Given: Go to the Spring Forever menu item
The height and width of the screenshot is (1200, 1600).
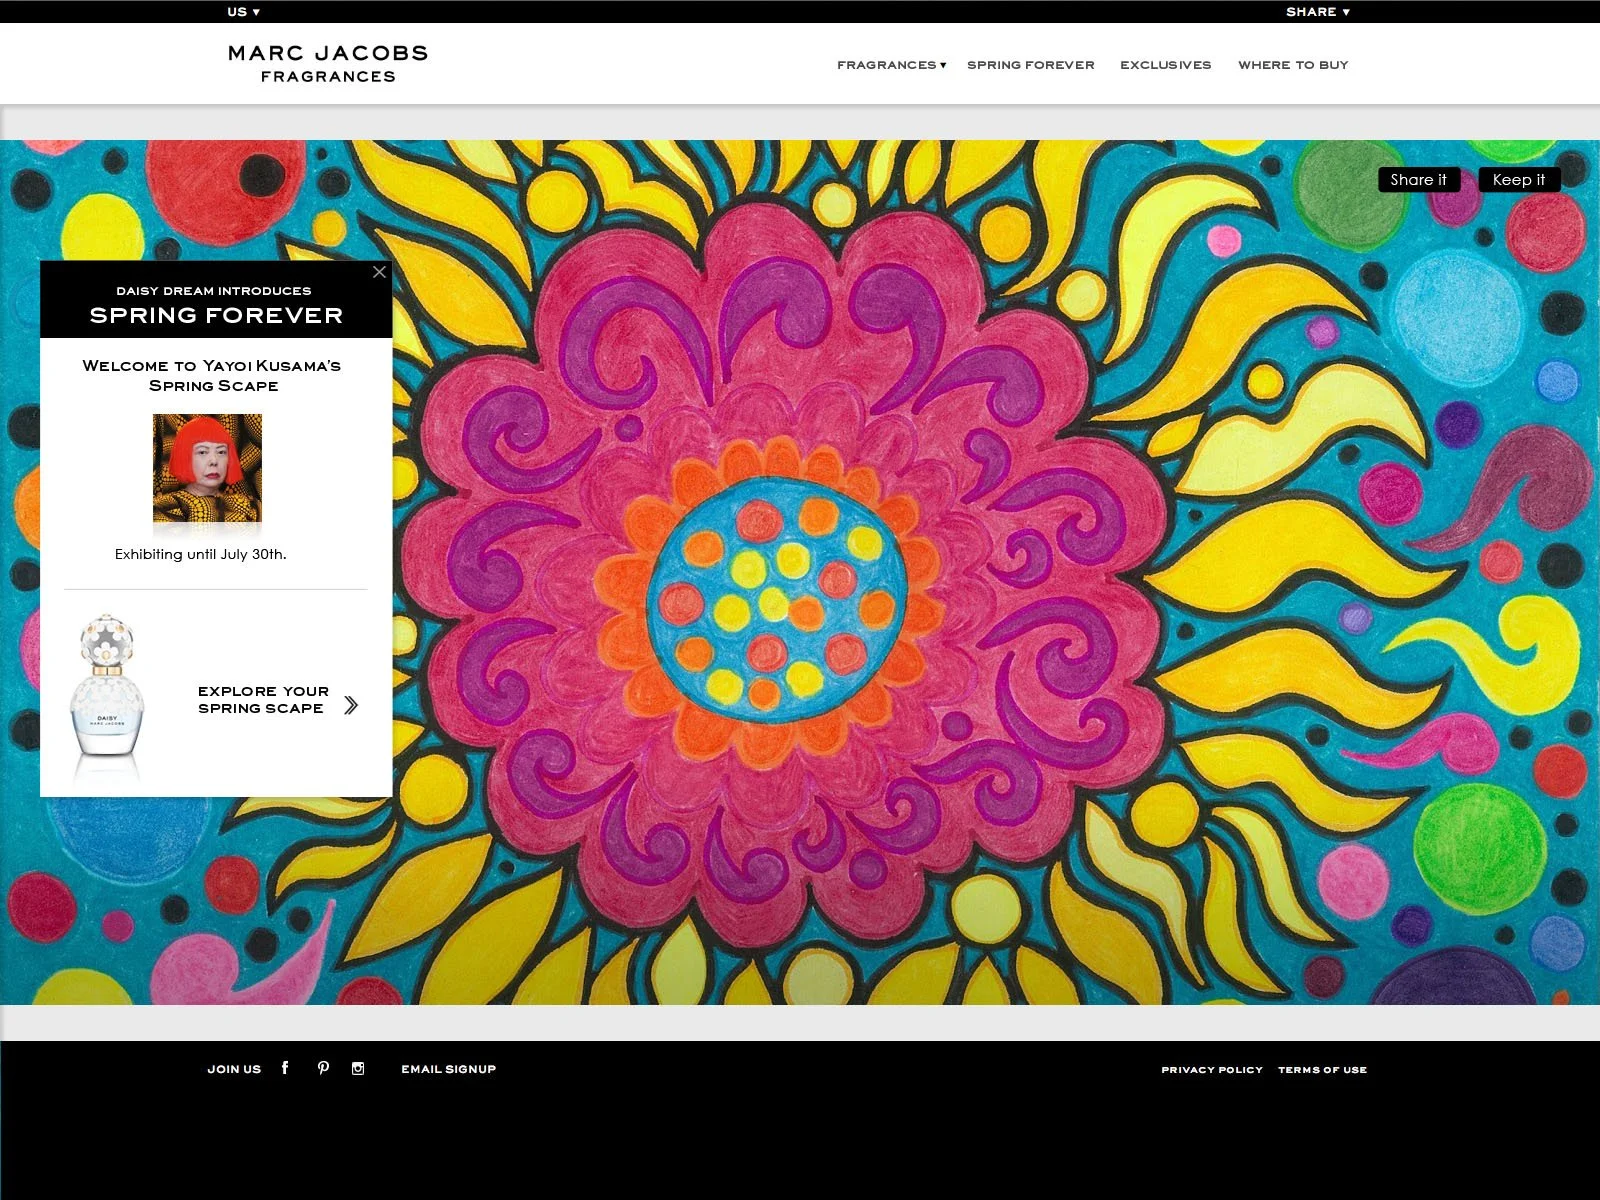Looking at the screenshot, I should click(1031, 65).
